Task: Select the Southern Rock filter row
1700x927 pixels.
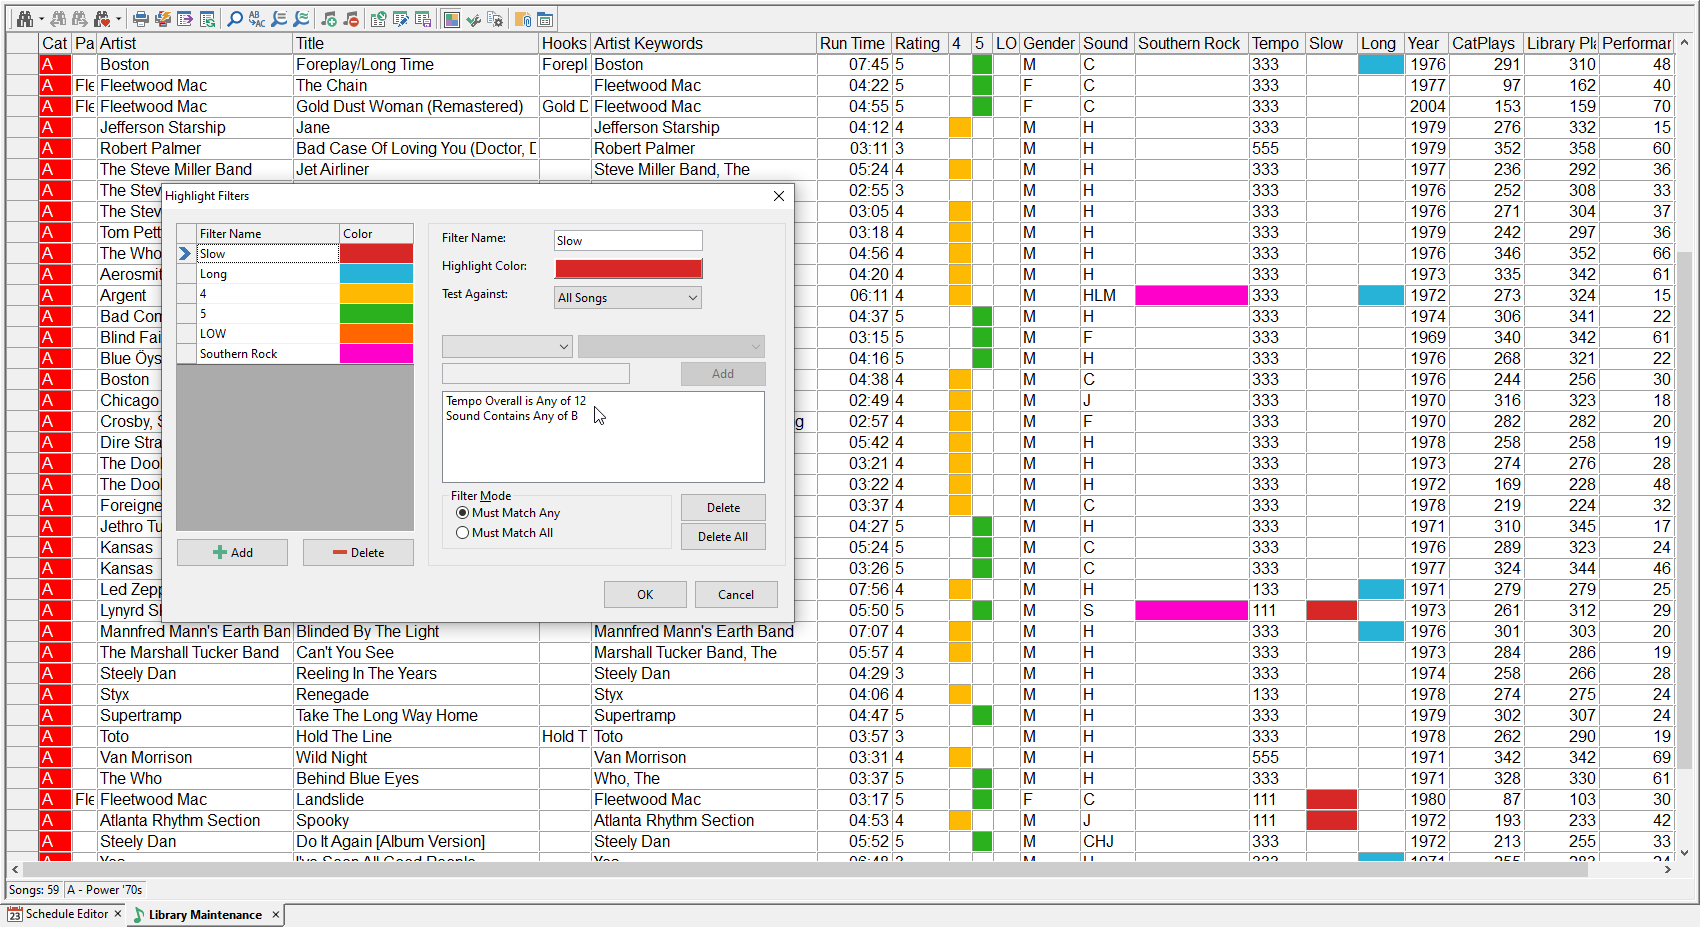Action: 266,354
